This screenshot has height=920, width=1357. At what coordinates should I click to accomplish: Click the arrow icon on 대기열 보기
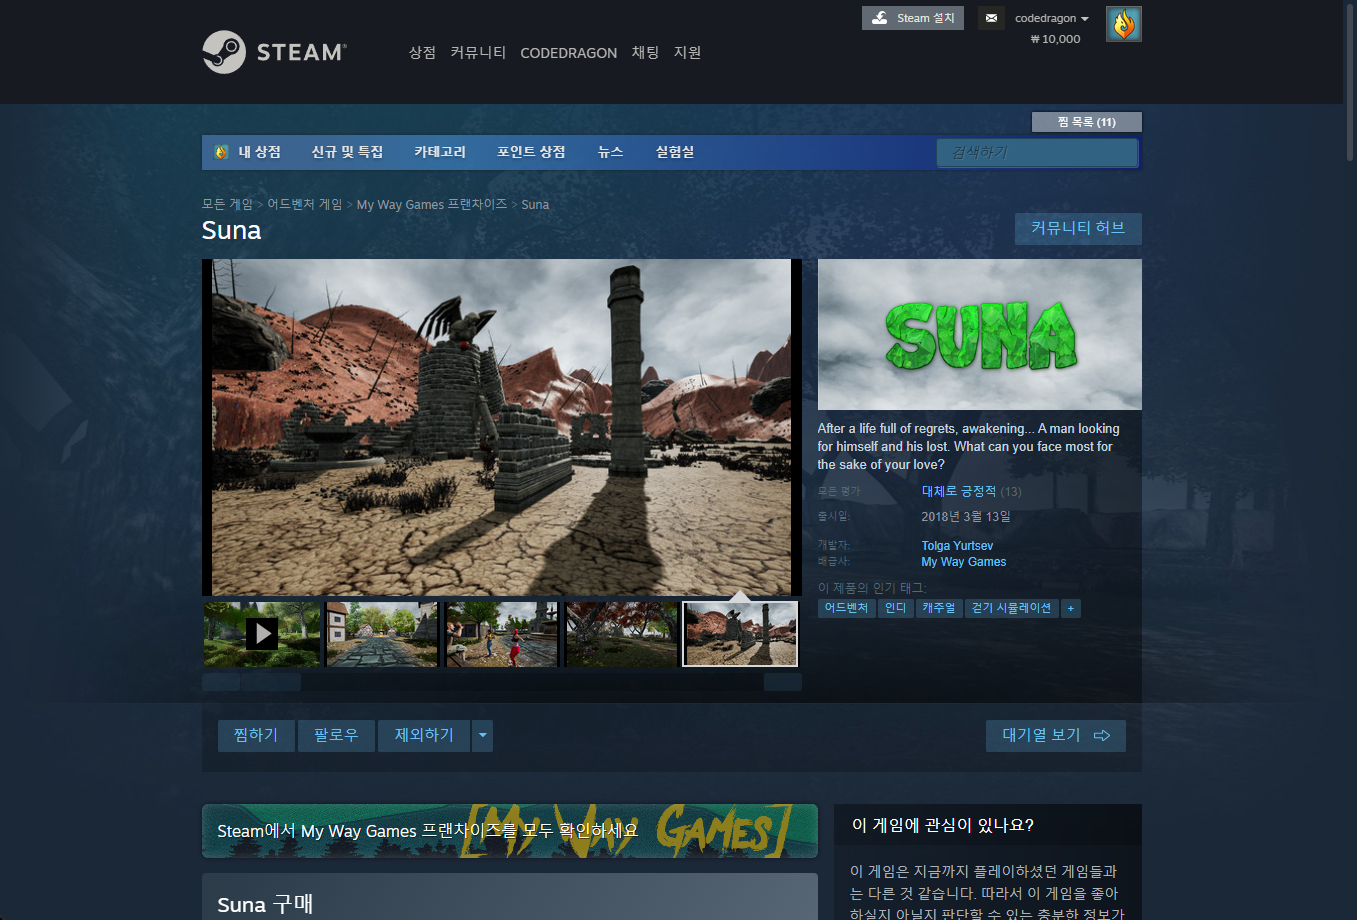coord(1102,735)
